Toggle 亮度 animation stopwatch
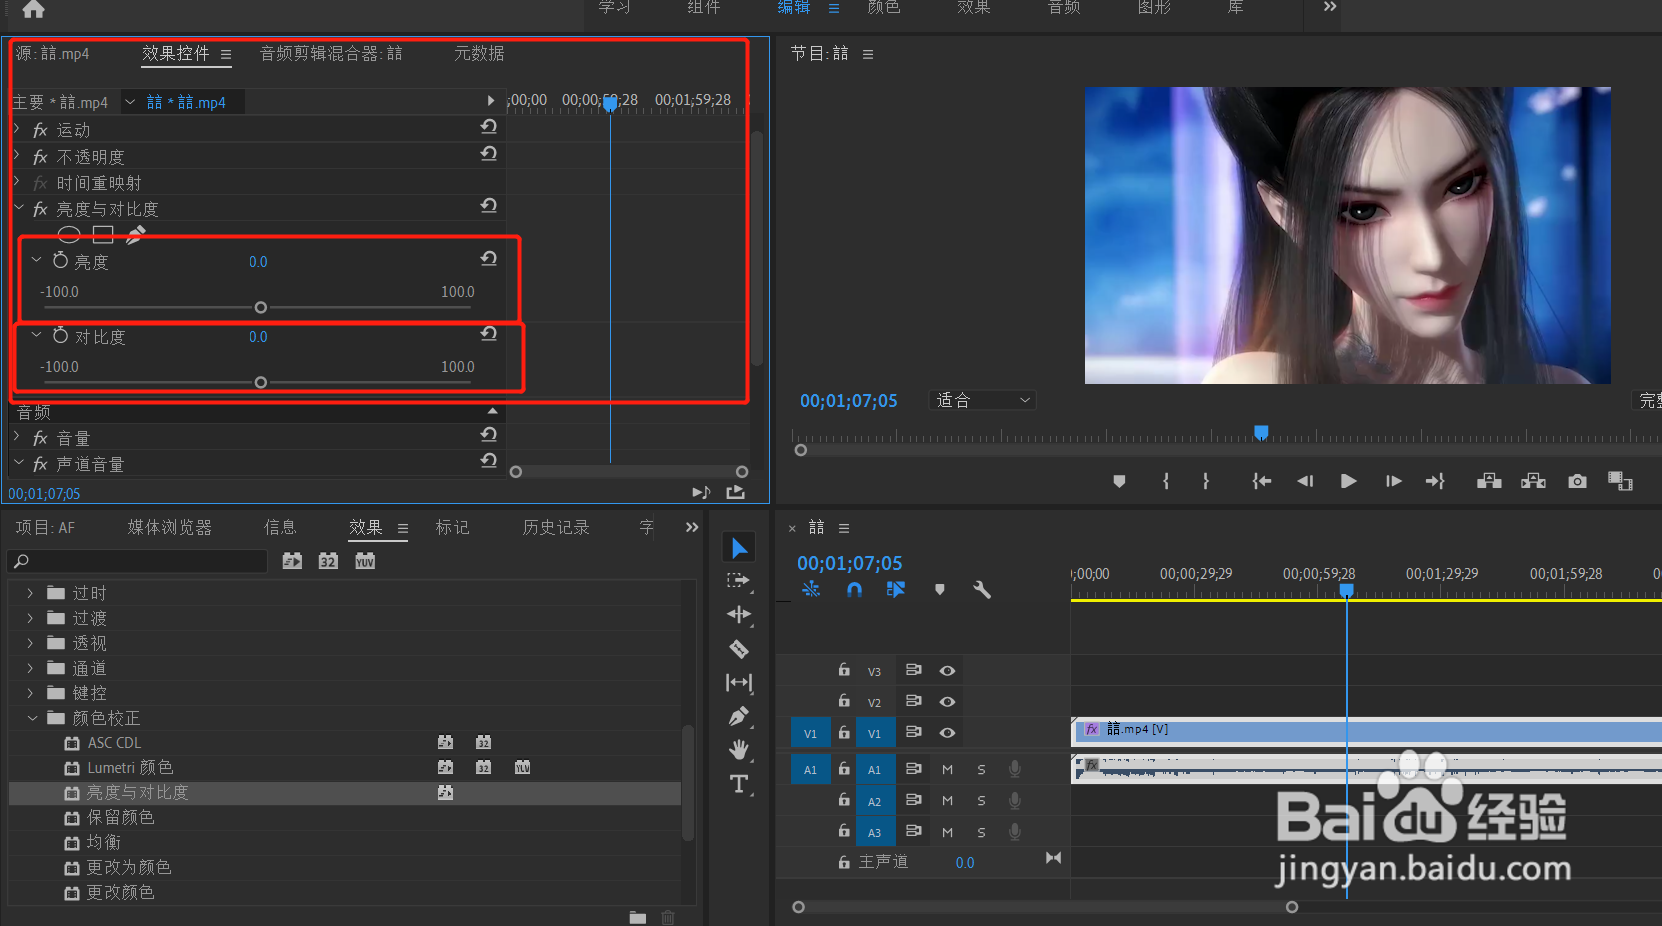Screen dimensions: 1662x926 click(61, 260)
